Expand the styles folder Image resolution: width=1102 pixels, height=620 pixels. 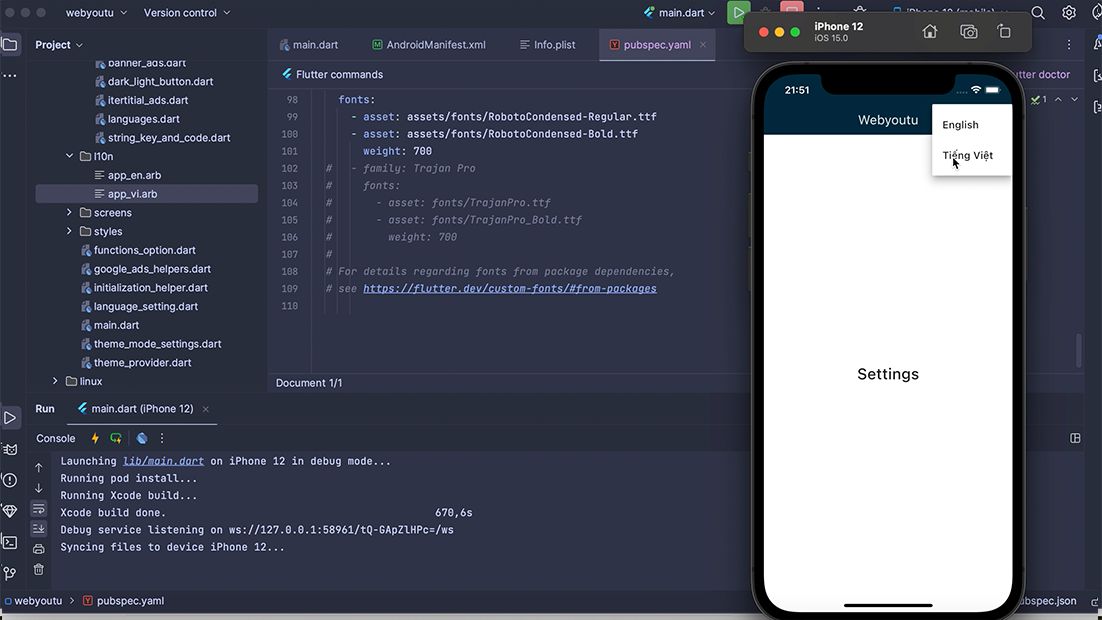69,231
